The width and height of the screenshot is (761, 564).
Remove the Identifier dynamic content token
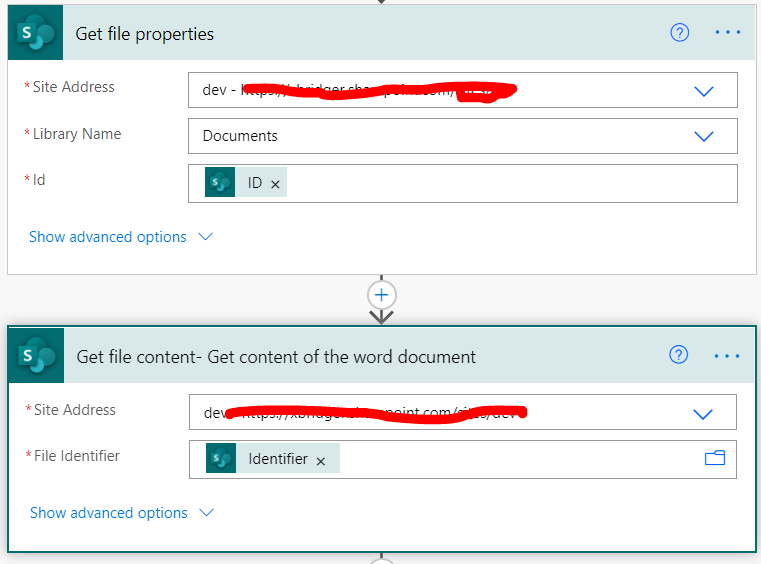pos(321,461)
